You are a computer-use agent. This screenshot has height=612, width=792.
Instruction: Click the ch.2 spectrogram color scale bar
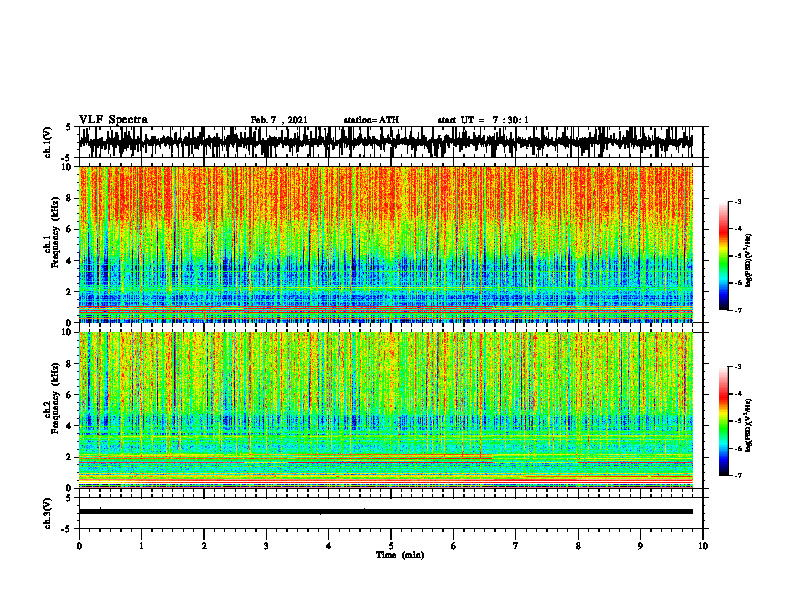tap(723, 421)
